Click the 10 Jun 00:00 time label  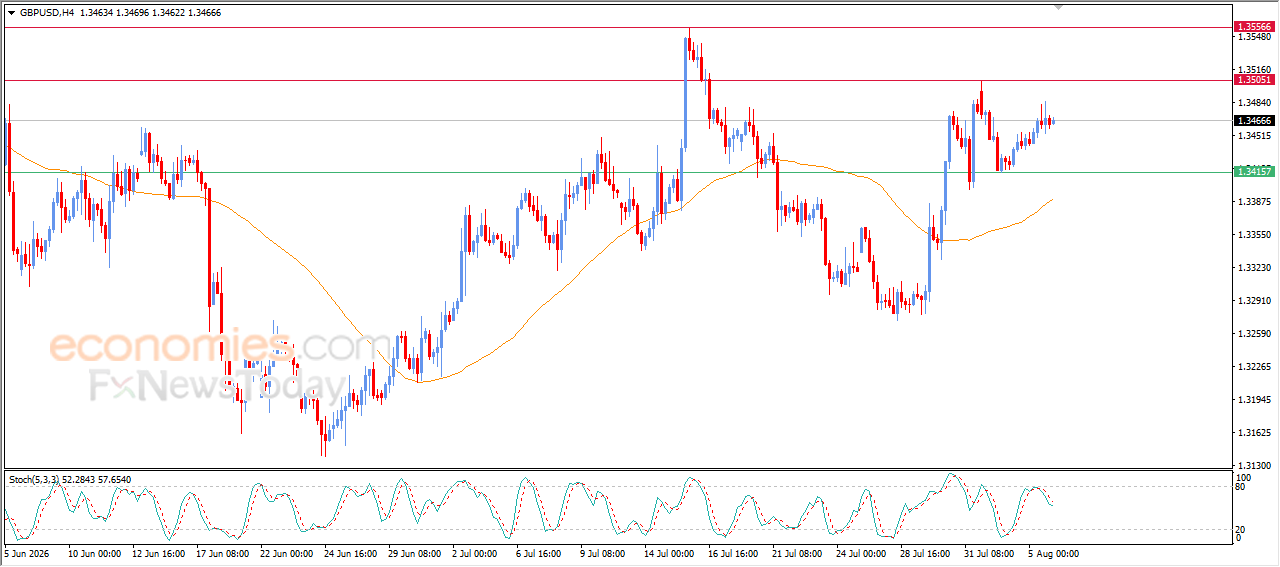(x=94, y=553)
